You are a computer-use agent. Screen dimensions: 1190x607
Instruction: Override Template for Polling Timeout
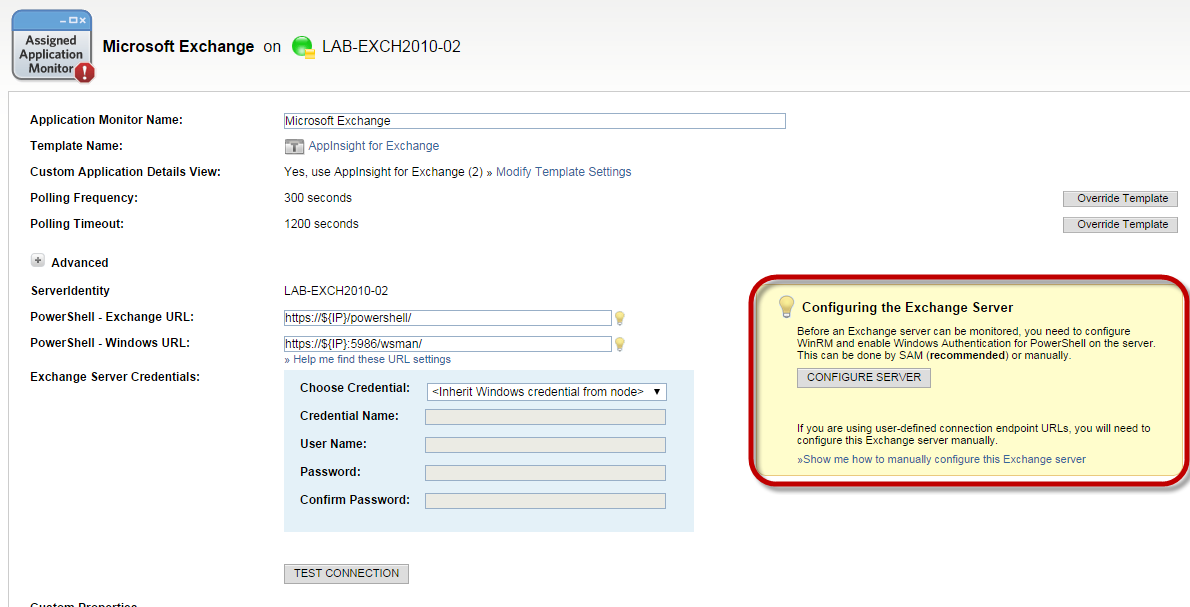[1122, 225]
